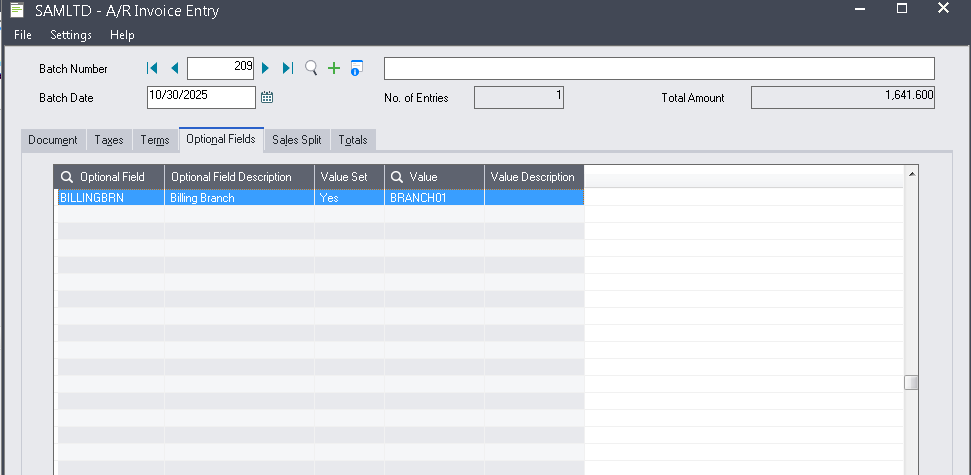971x475 pixels.
Task: Open the batch information icon
Action: (356, 68)
